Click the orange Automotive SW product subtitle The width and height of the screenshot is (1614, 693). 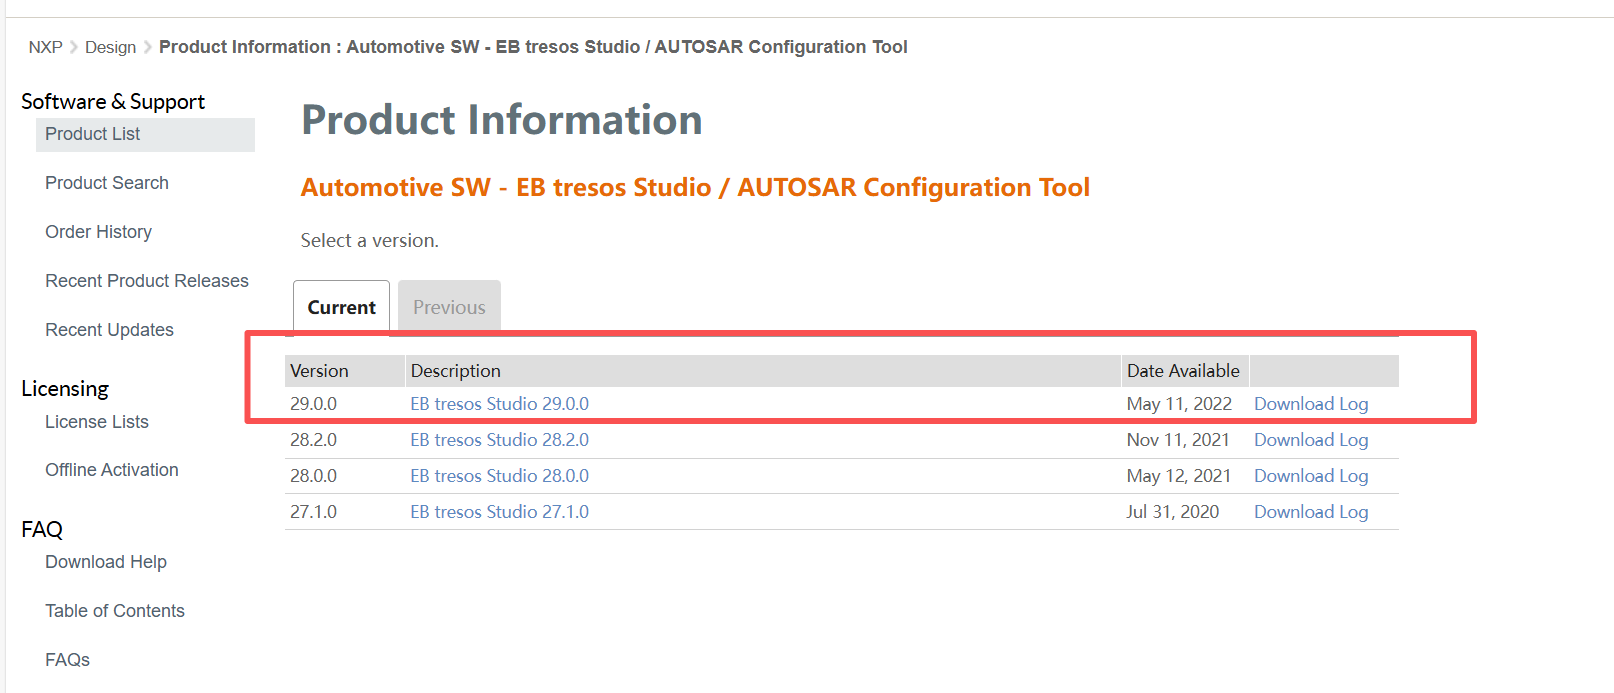coord(695,188)
